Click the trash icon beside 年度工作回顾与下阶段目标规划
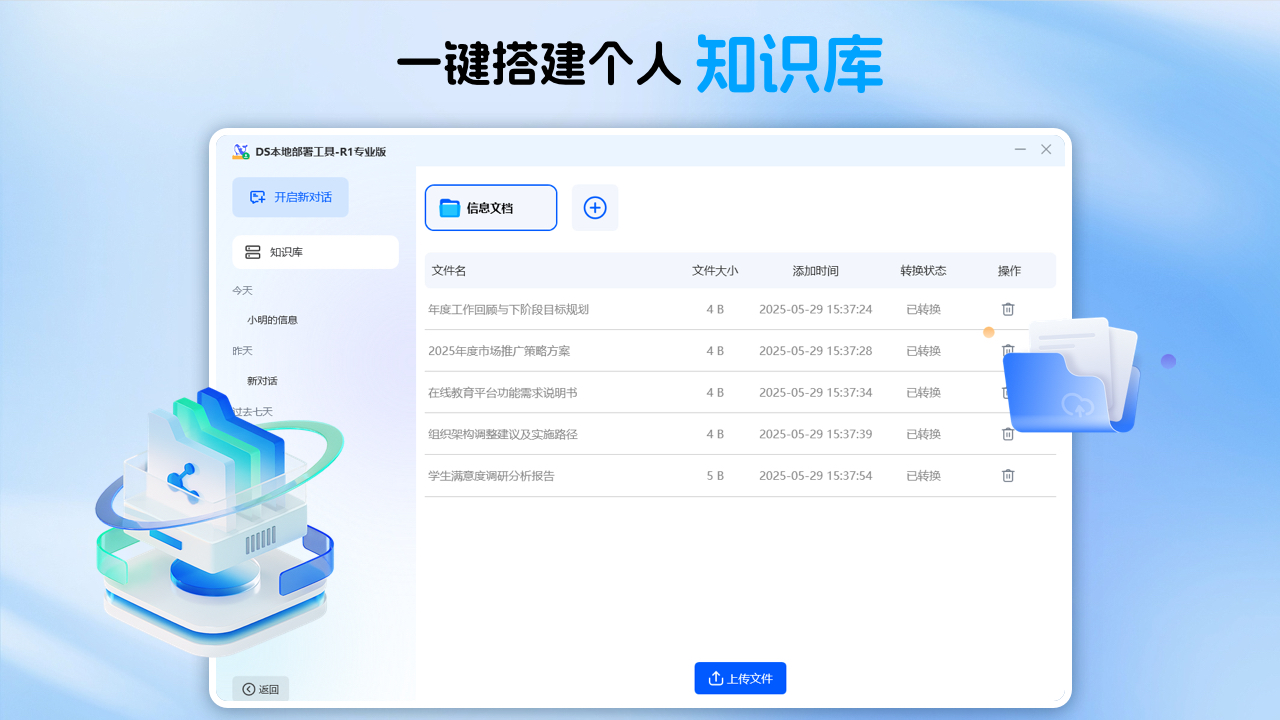 pos(1008,309)
